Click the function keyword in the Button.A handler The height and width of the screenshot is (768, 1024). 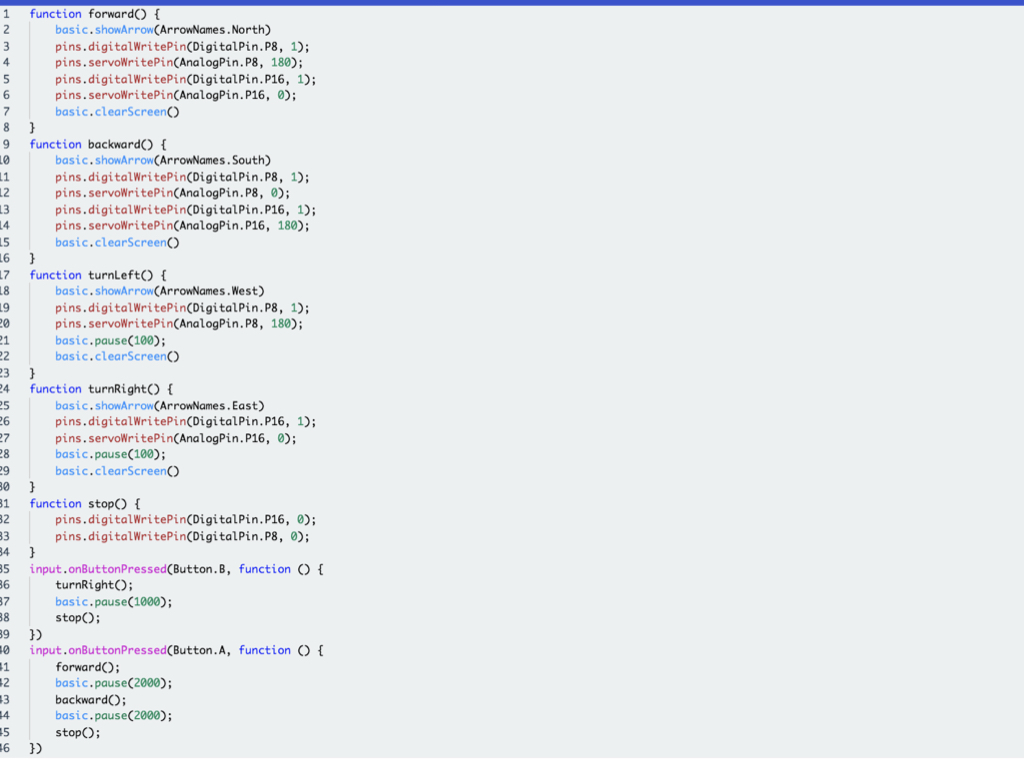point(264,650)
